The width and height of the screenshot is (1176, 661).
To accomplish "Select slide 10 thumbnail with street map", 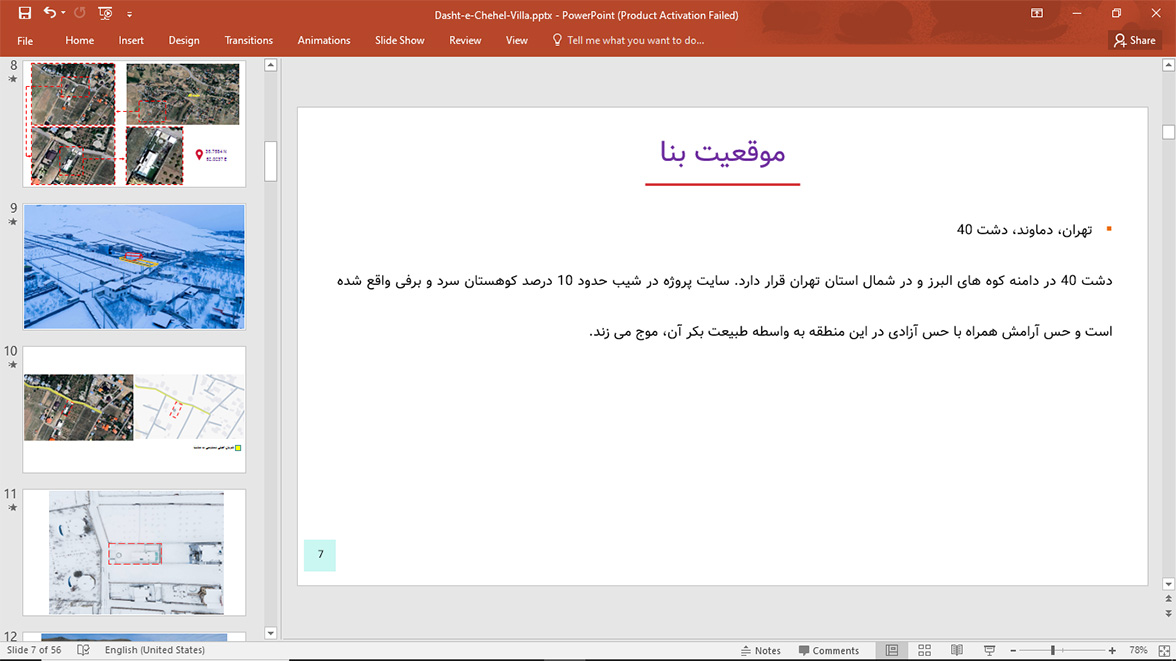I will (134, 409).
